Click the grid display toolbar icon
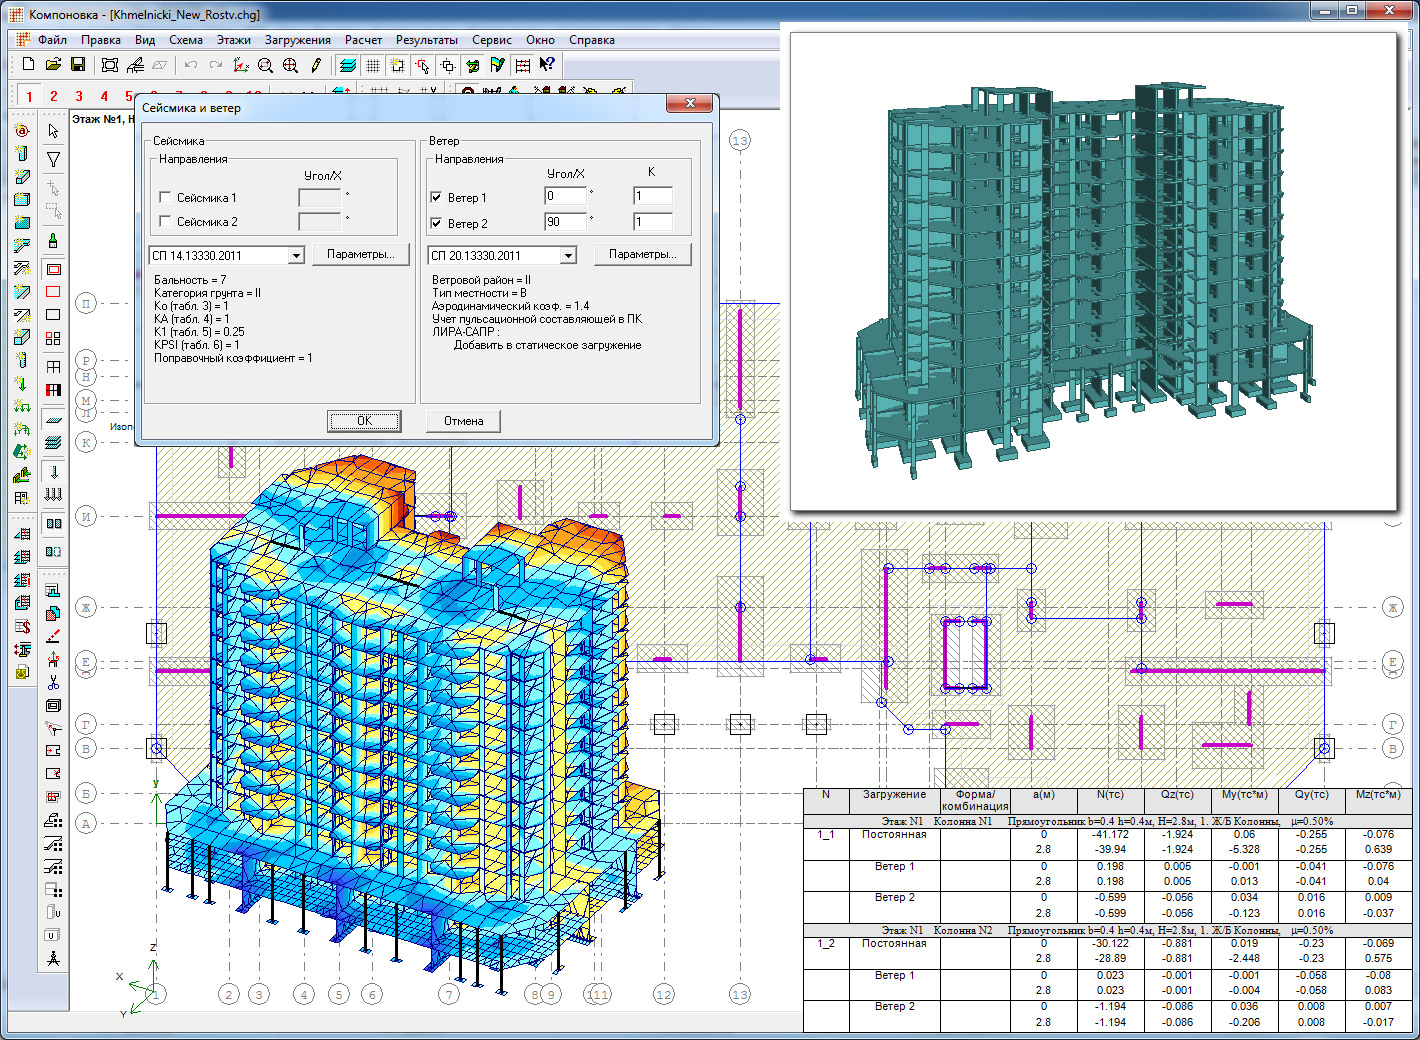Image resolution: width=1420 pixels, height=1040 pixels. [373, 65]
